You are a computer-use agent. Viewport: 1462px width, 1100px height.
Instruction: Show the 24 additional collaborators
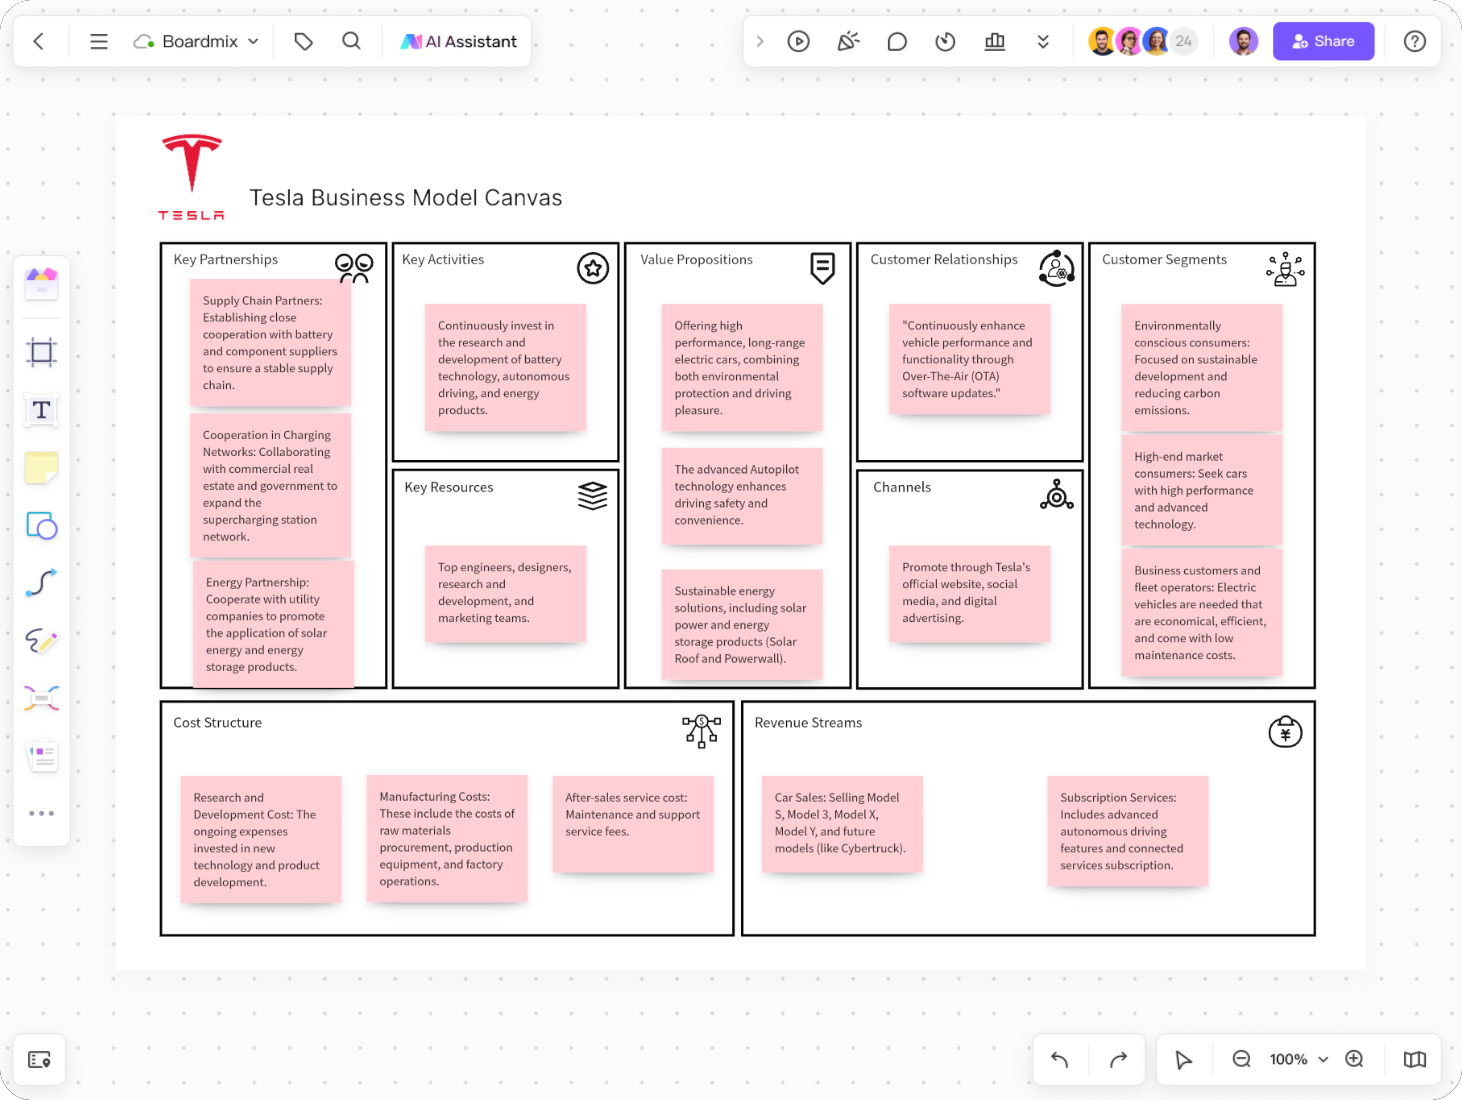(1184, 41)
